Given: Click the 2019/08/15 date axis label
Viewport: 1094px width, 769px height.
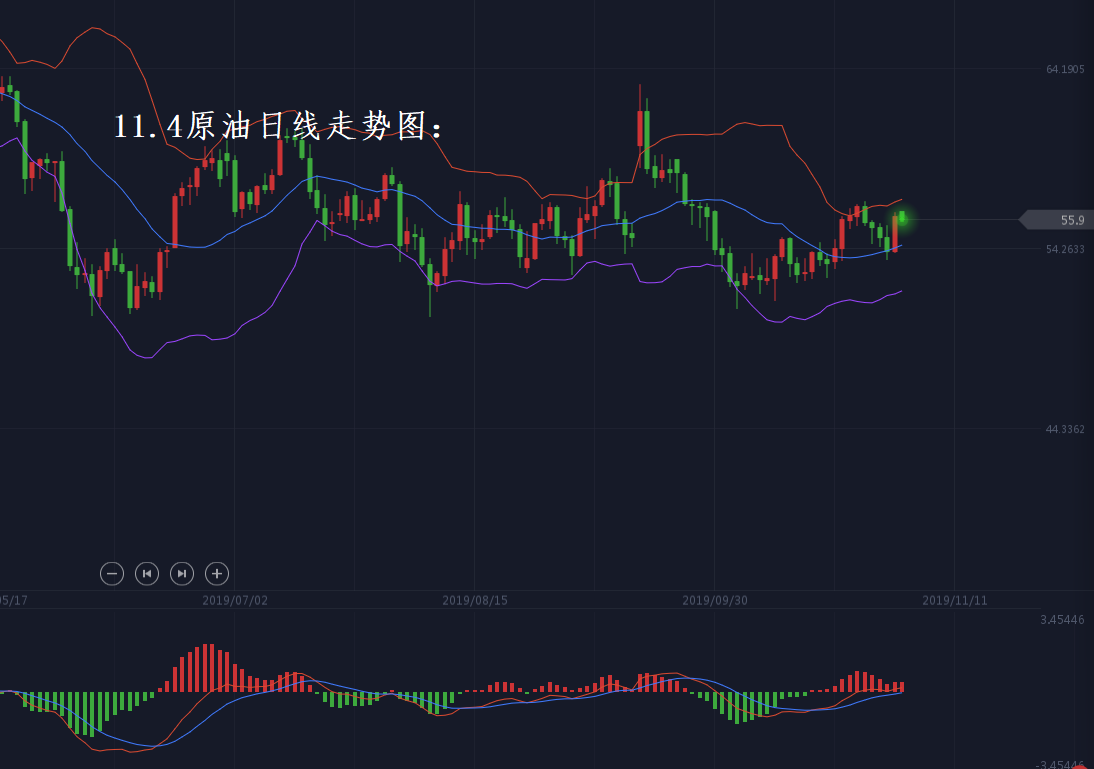Looking at the screenshot, I should coord(475,601).
